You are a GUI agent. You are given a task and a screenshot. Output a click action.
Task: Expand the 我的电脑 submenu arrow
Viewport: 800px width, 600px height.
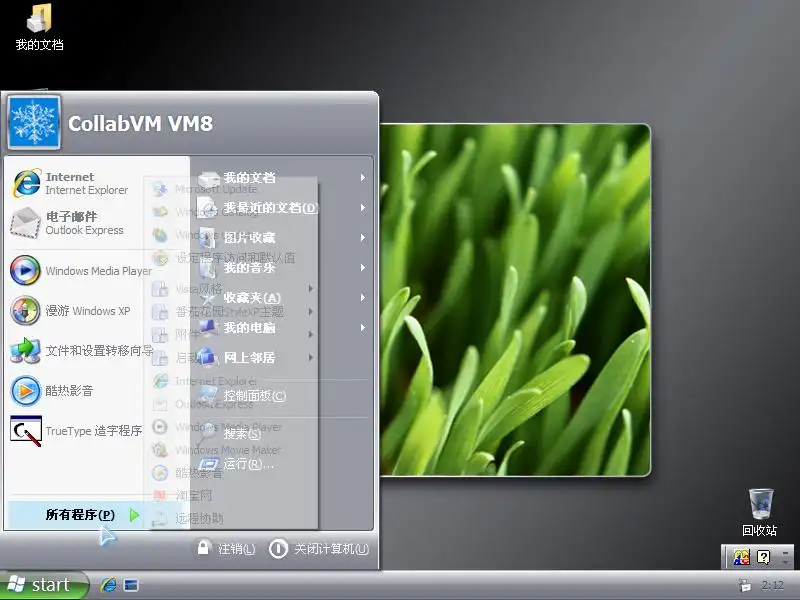coord(363,328)
